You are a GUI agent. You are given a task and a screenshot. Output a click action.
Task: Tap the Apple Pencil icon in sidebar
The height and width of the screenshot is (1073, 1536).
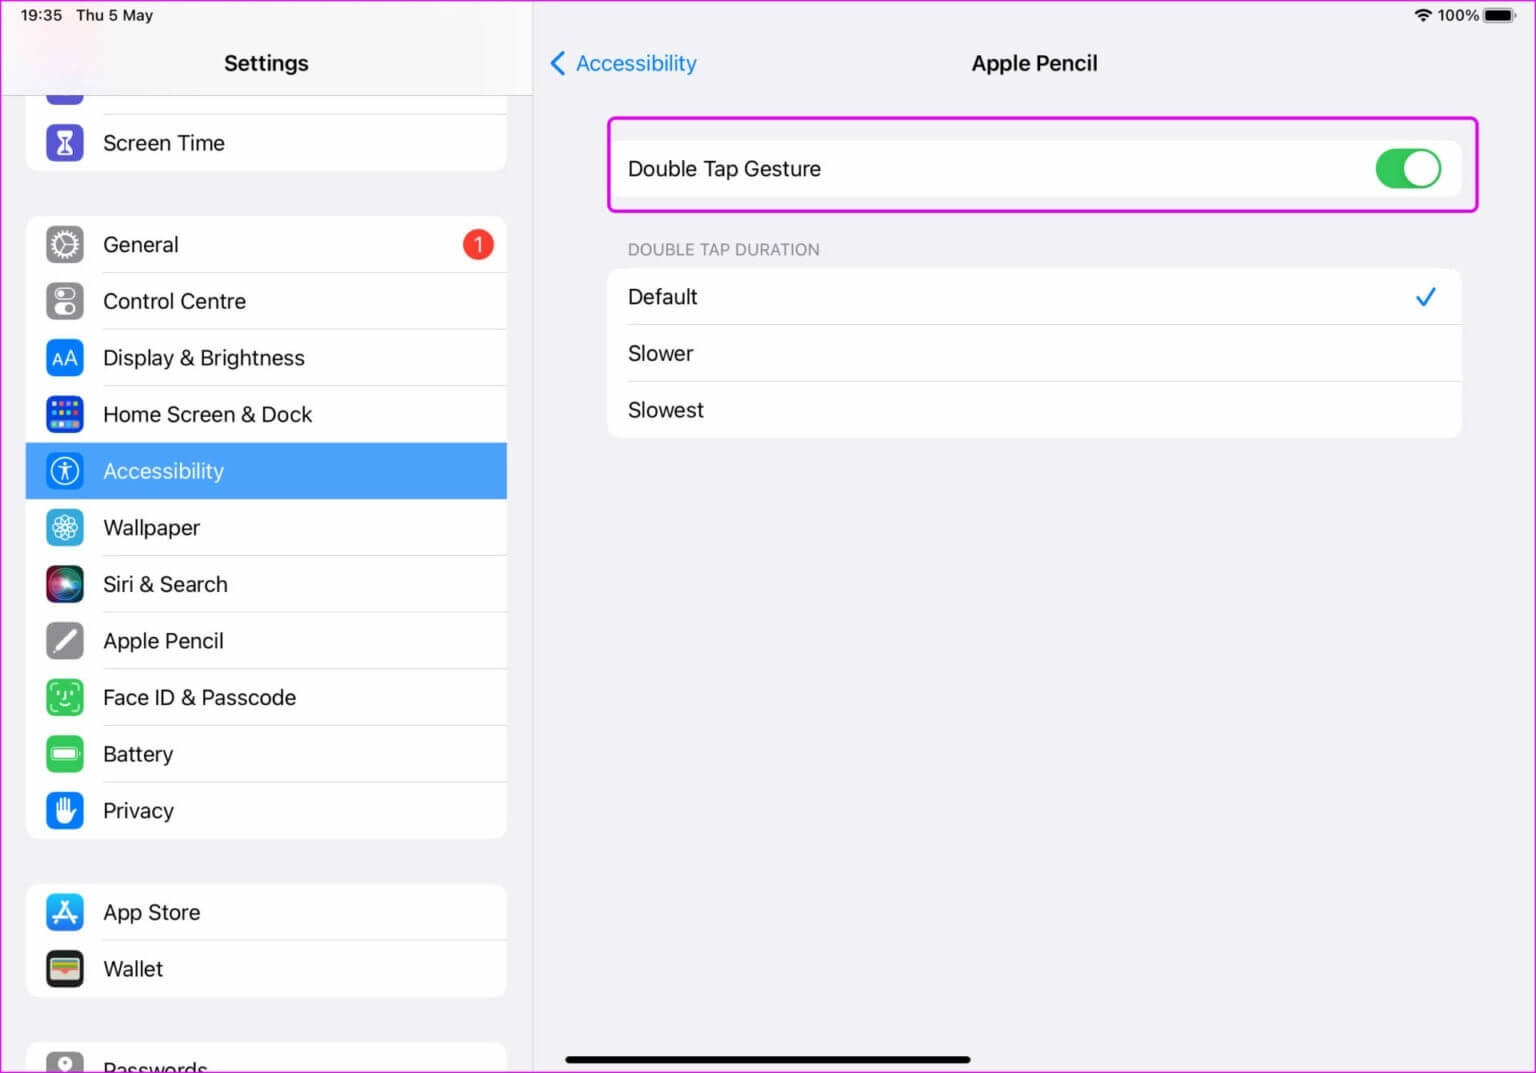click(65, 641)
